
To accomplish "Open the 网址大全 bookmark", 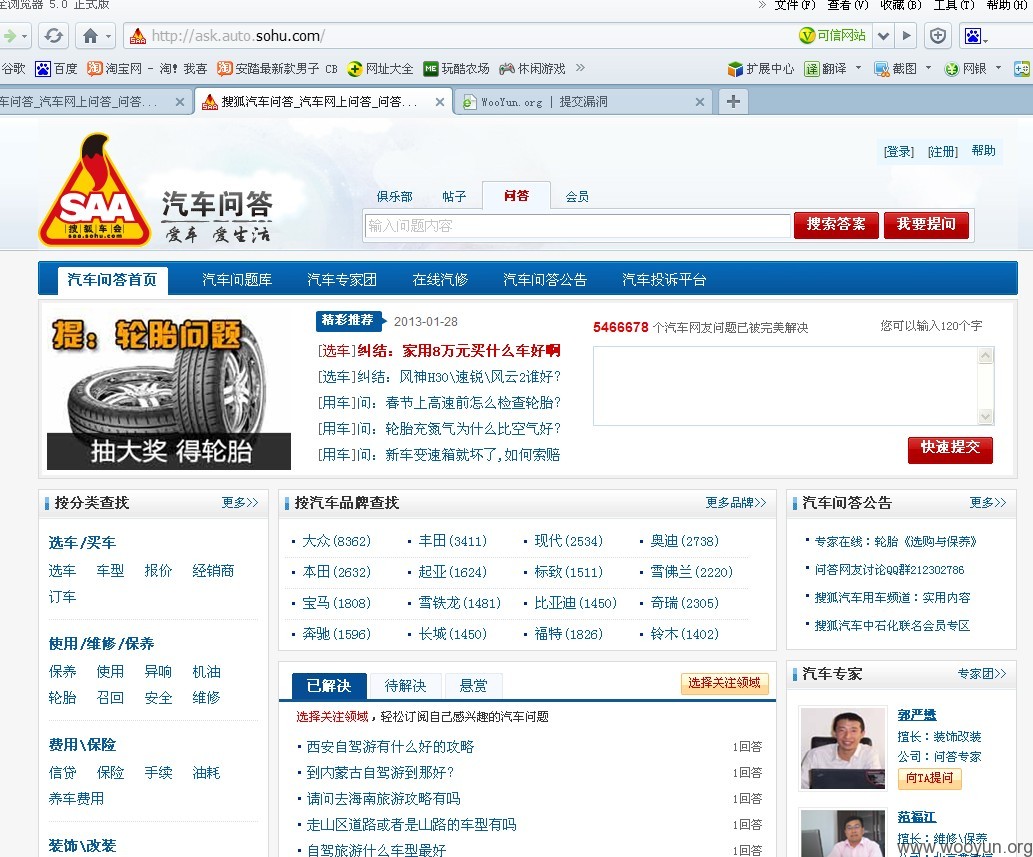I will (380, 69).
